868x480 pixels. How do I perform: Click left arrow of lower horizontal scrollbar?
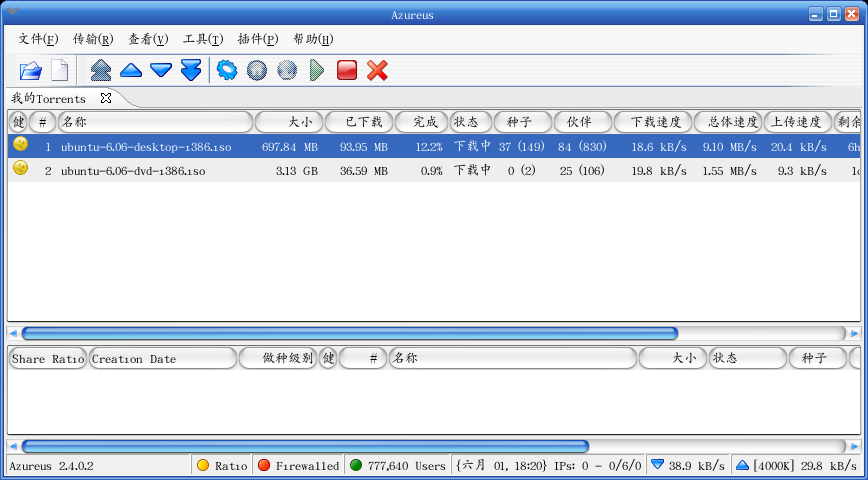(x=13, y=446)
